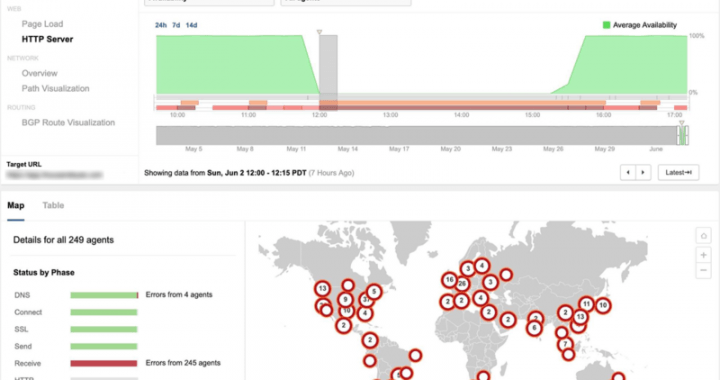The width and height of the screenshot is (720, 380).
Task: Select the map cluster marker labeled 16
Action: [x=449, y=279]
